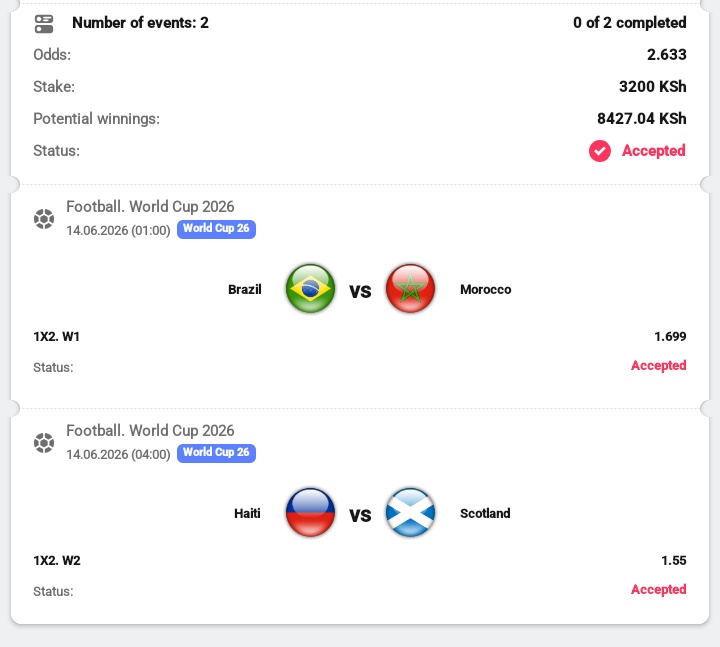Click the football icon for Brazil vs Morocco
720x647 pixels.
coord(44,219)
